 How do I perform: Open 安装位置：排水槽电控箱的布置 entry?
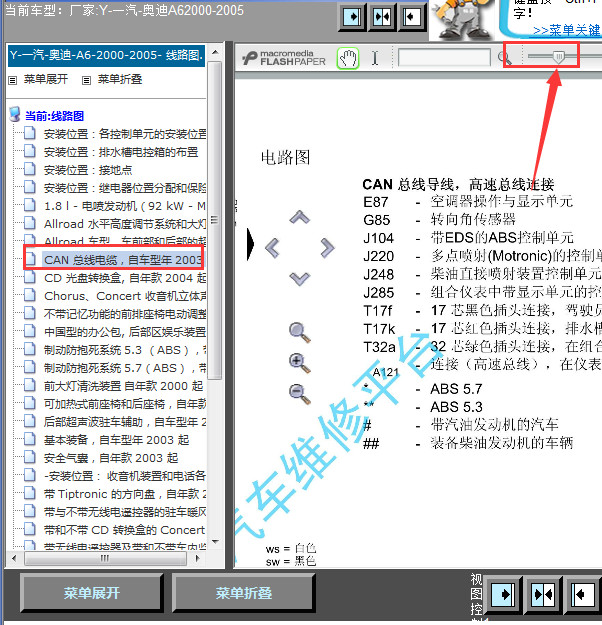(121, 152)
